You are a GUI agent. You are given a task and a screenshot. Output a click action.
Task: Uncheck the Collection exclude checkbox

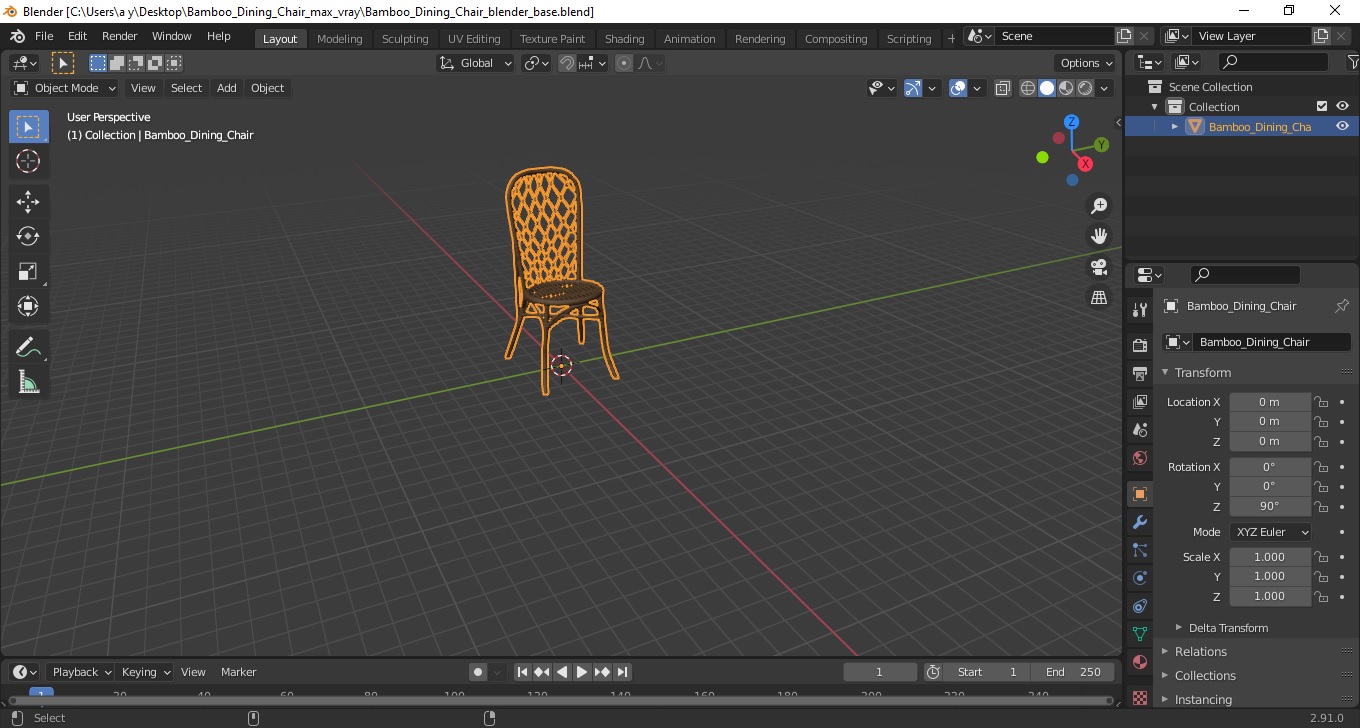coord(1322,106)
